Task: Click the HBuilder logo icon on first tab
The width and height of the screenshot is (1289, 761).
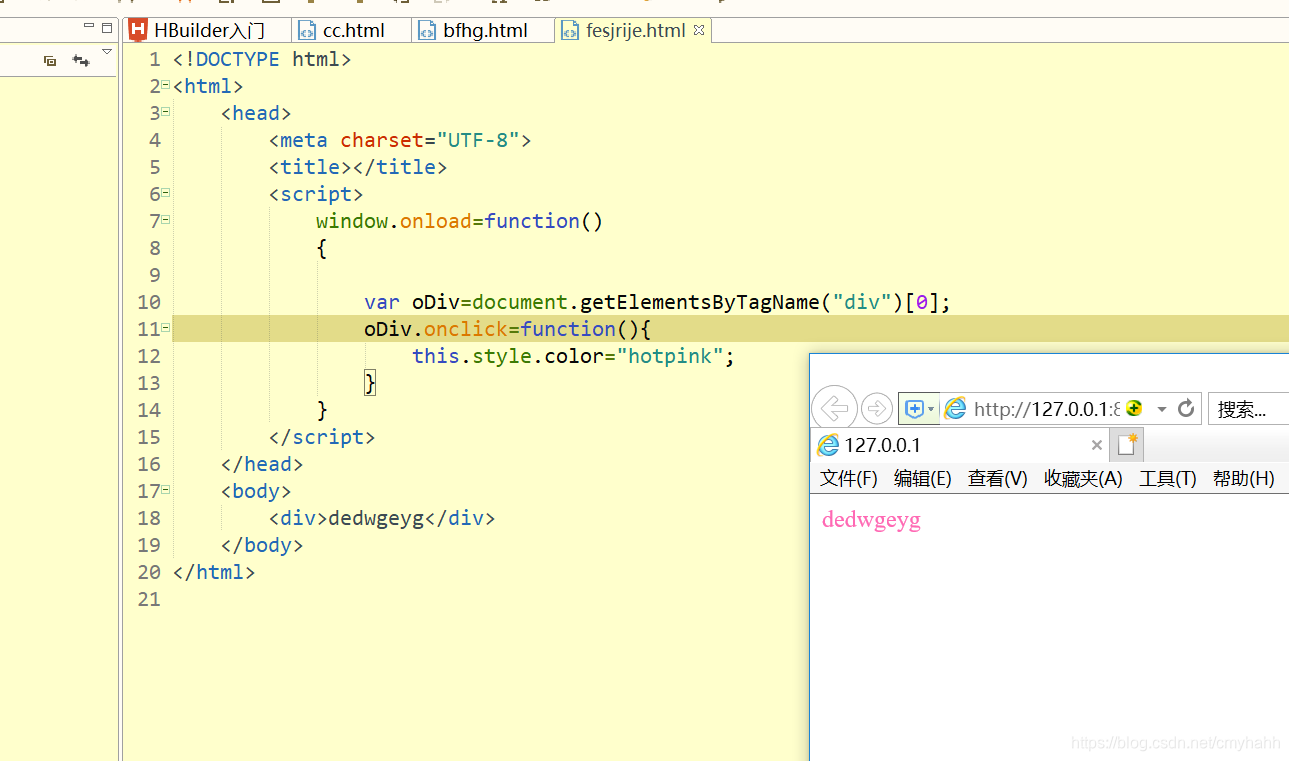Action: [138, 30]
